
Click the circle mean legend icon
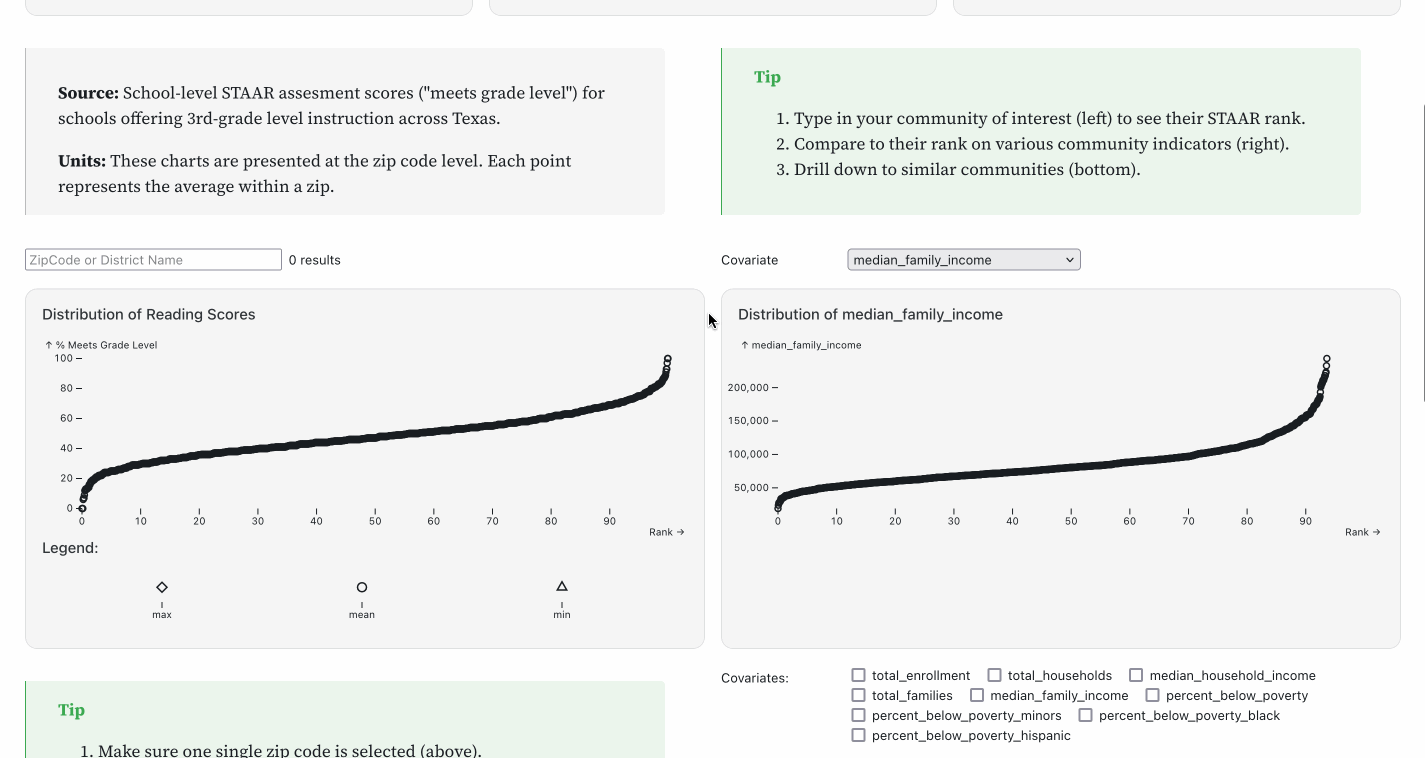pos(362,587)
